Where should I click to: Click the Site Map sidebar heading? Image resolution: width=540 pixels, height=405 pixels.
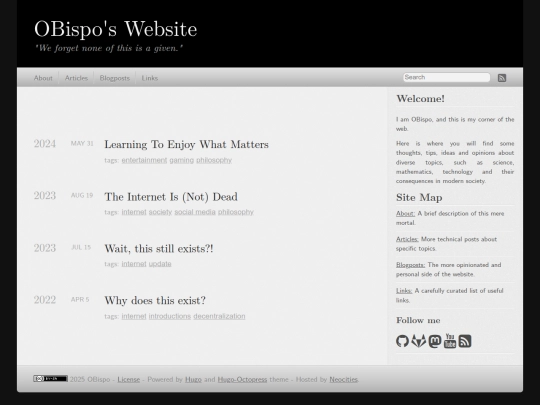[x=419, y=198]
